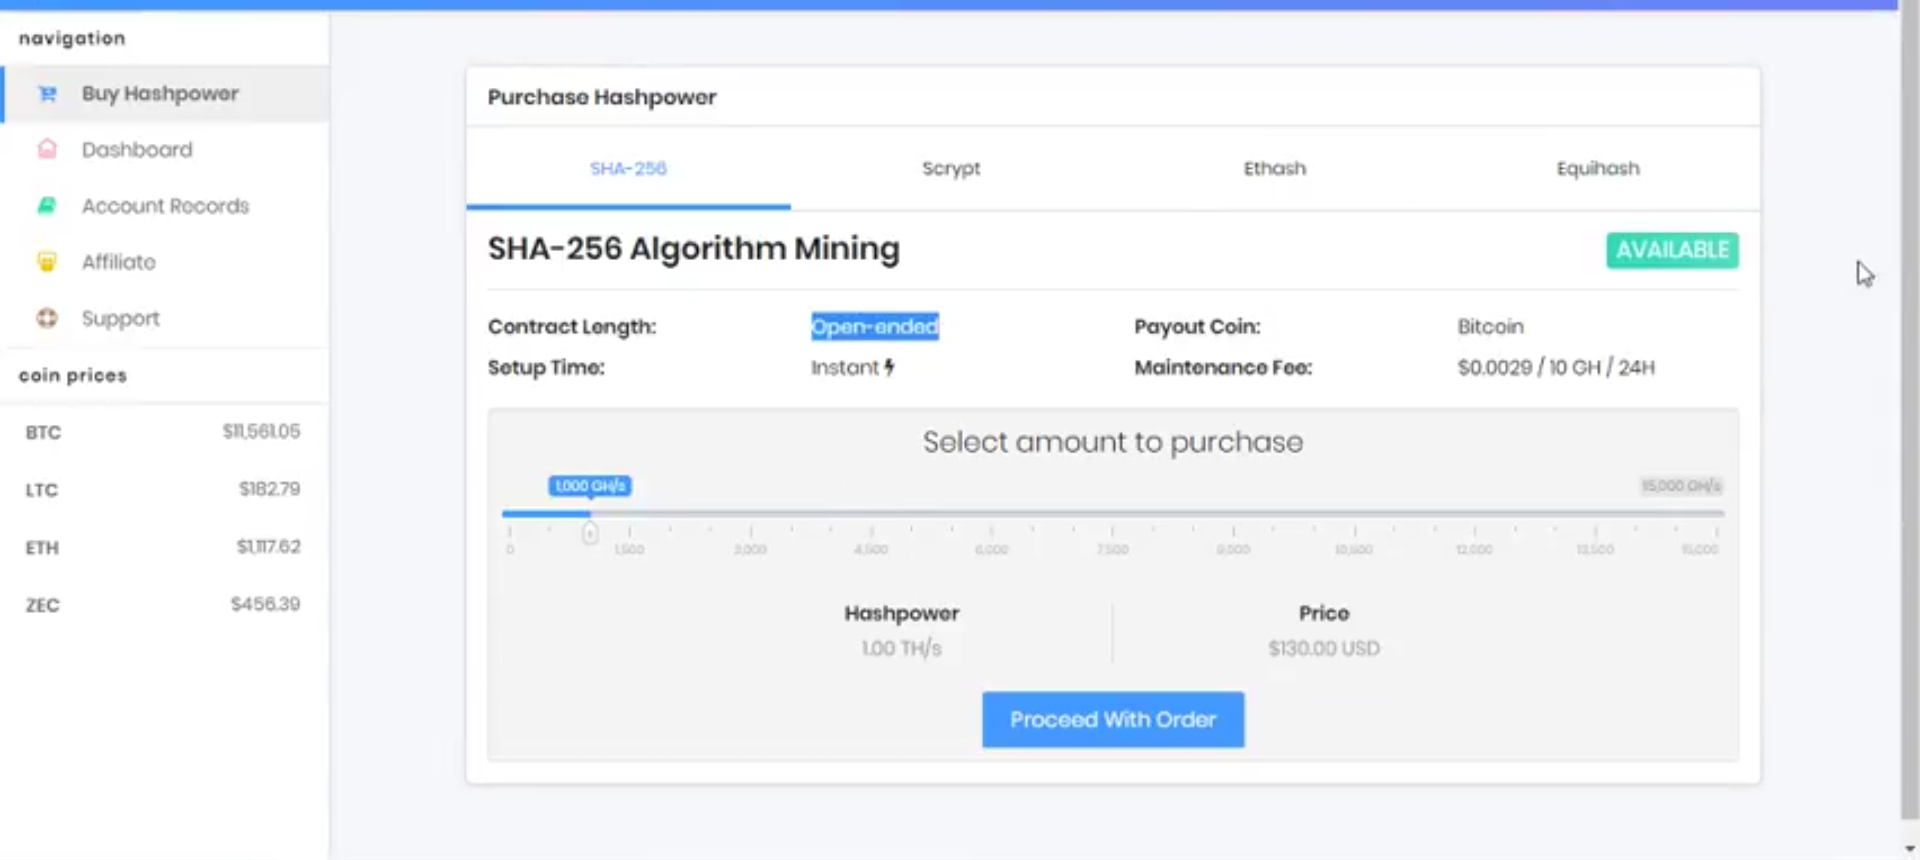This screenshot has width=1920, height=860.
Task: Select the SHA-256 tab
Action: pyautogui.click(x=628, y=169)
